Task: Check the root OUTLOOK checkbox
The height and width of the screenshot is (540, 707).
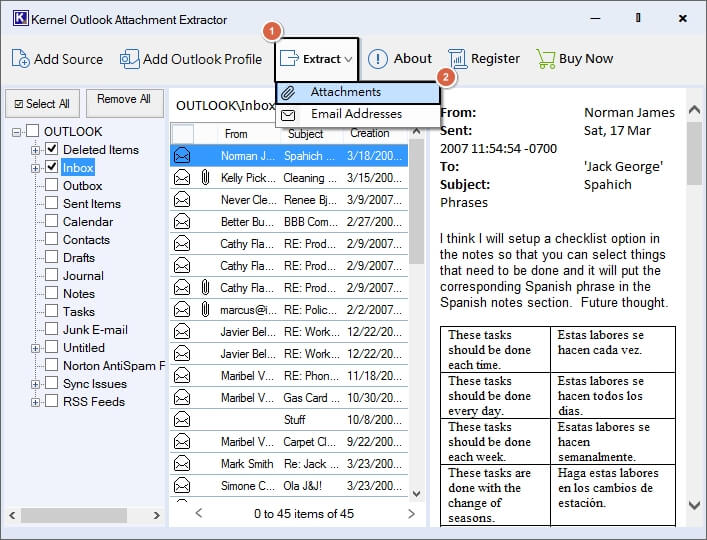Action: point(32,131)
